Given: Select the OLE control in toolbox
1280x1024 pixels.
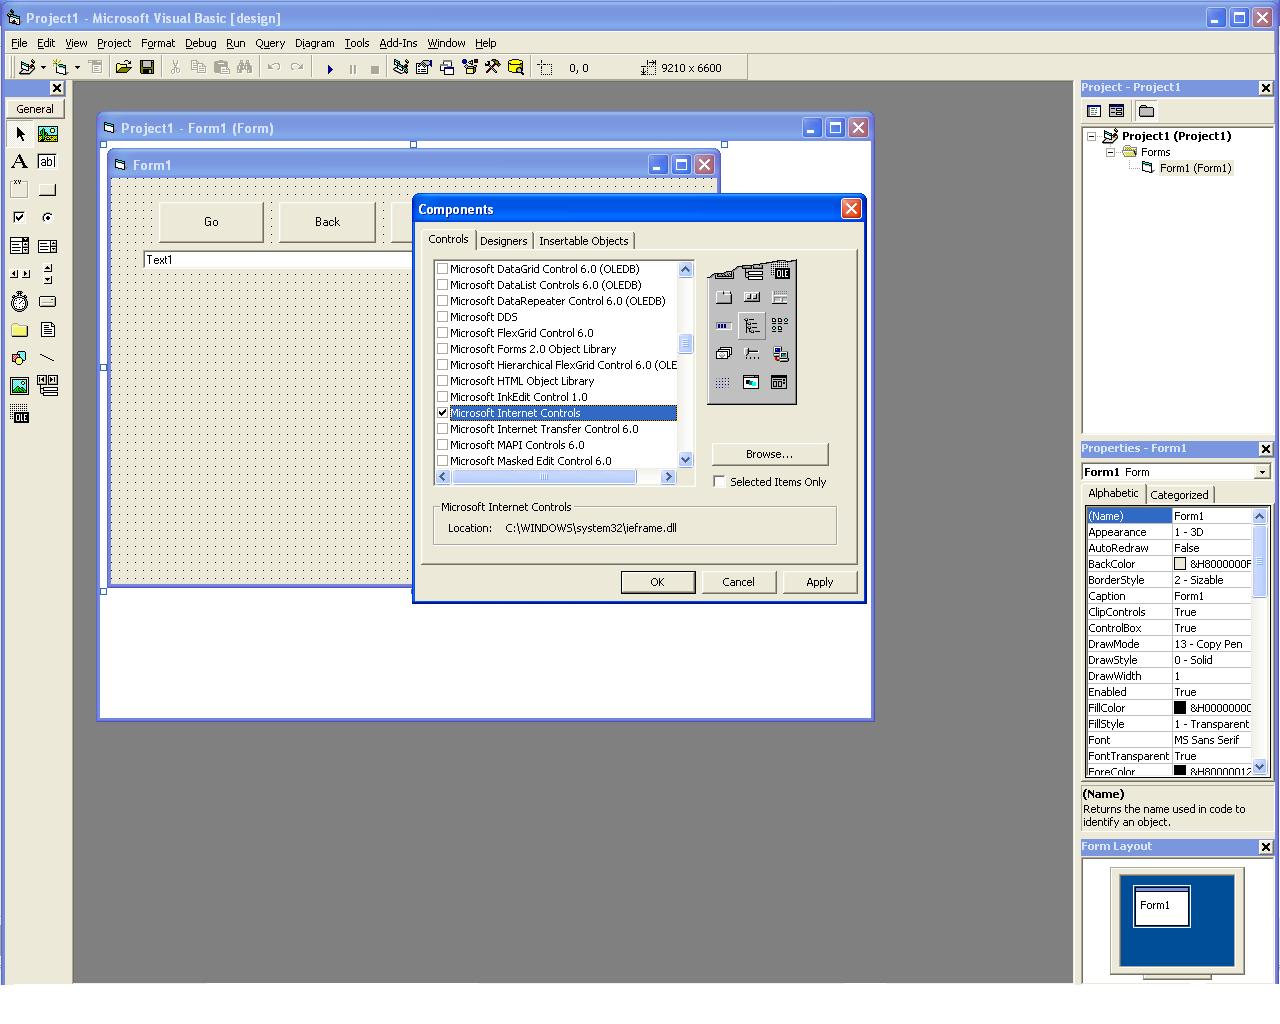Looking at the screenshot, I should pyautogui.click(x=20, y=414).
